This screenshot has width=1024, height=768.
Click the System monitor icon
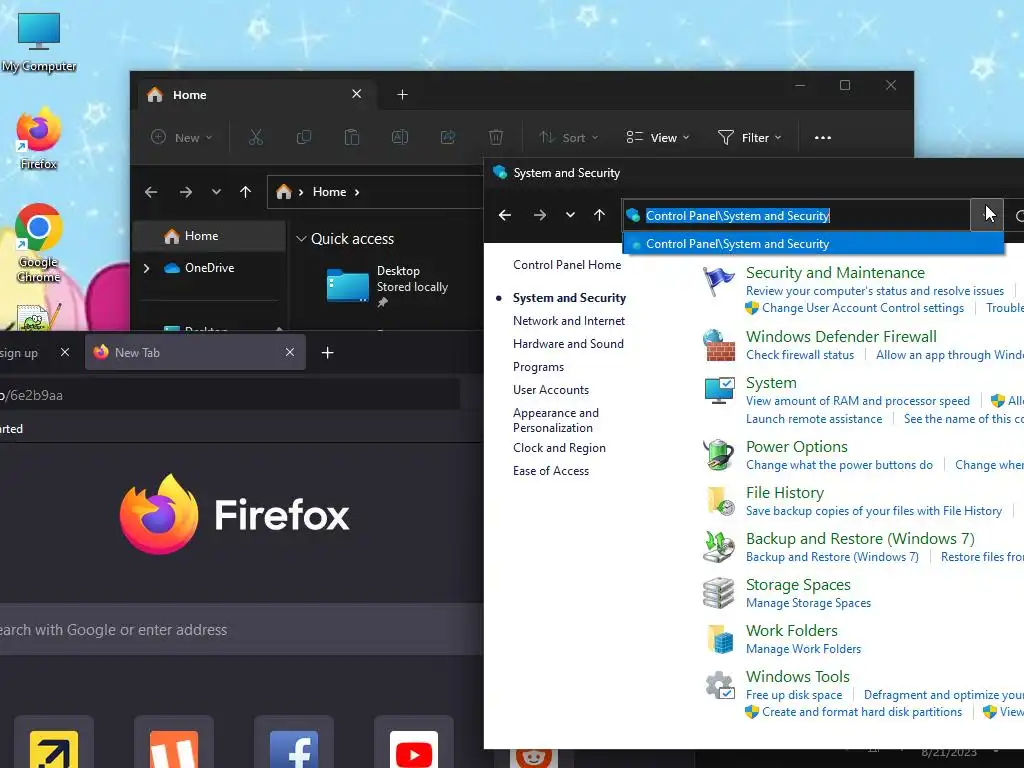click(719, 391)
